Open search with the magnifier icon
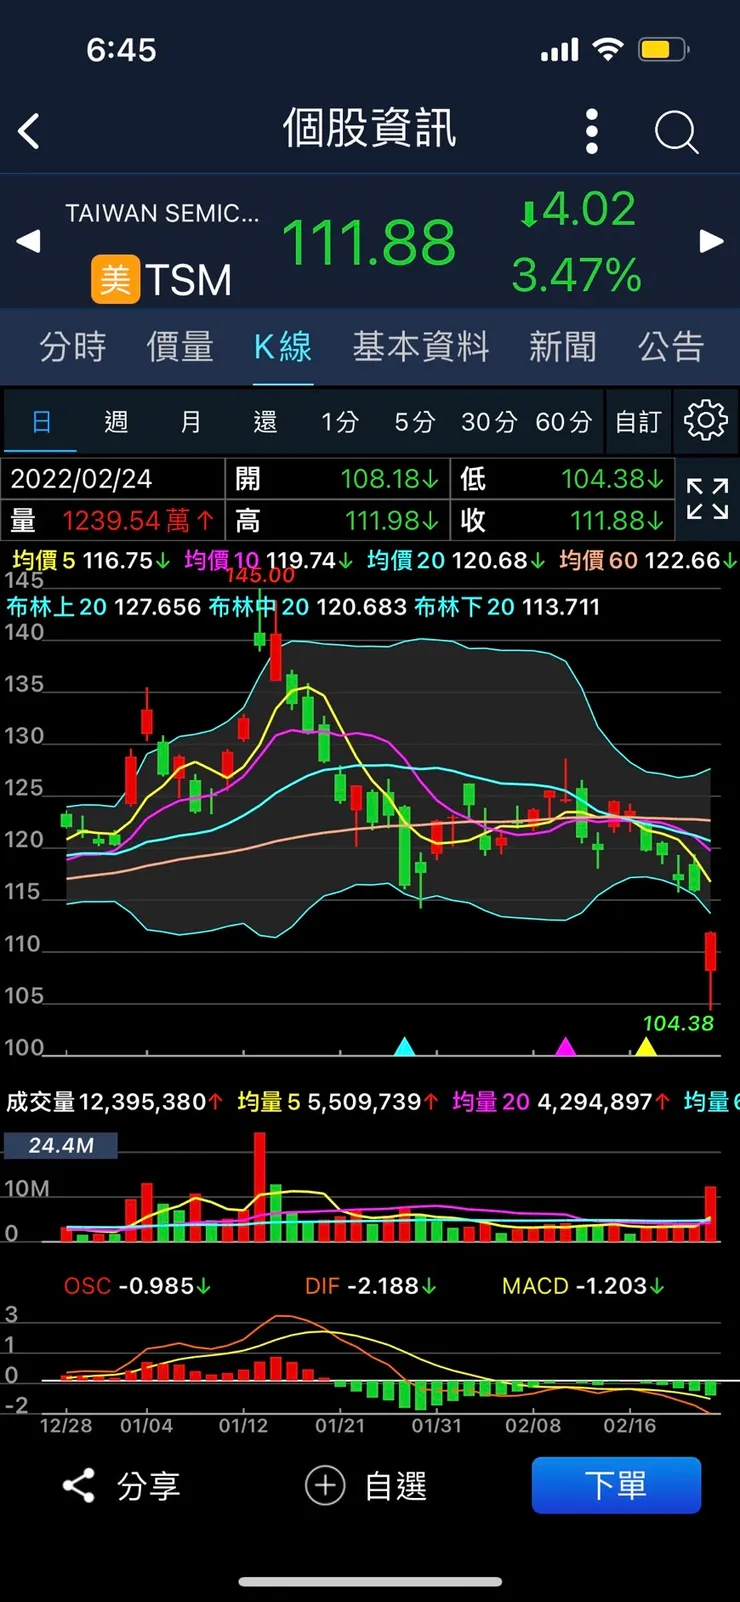The height and width of the screenshot is (1602, 740). [677, 132]
